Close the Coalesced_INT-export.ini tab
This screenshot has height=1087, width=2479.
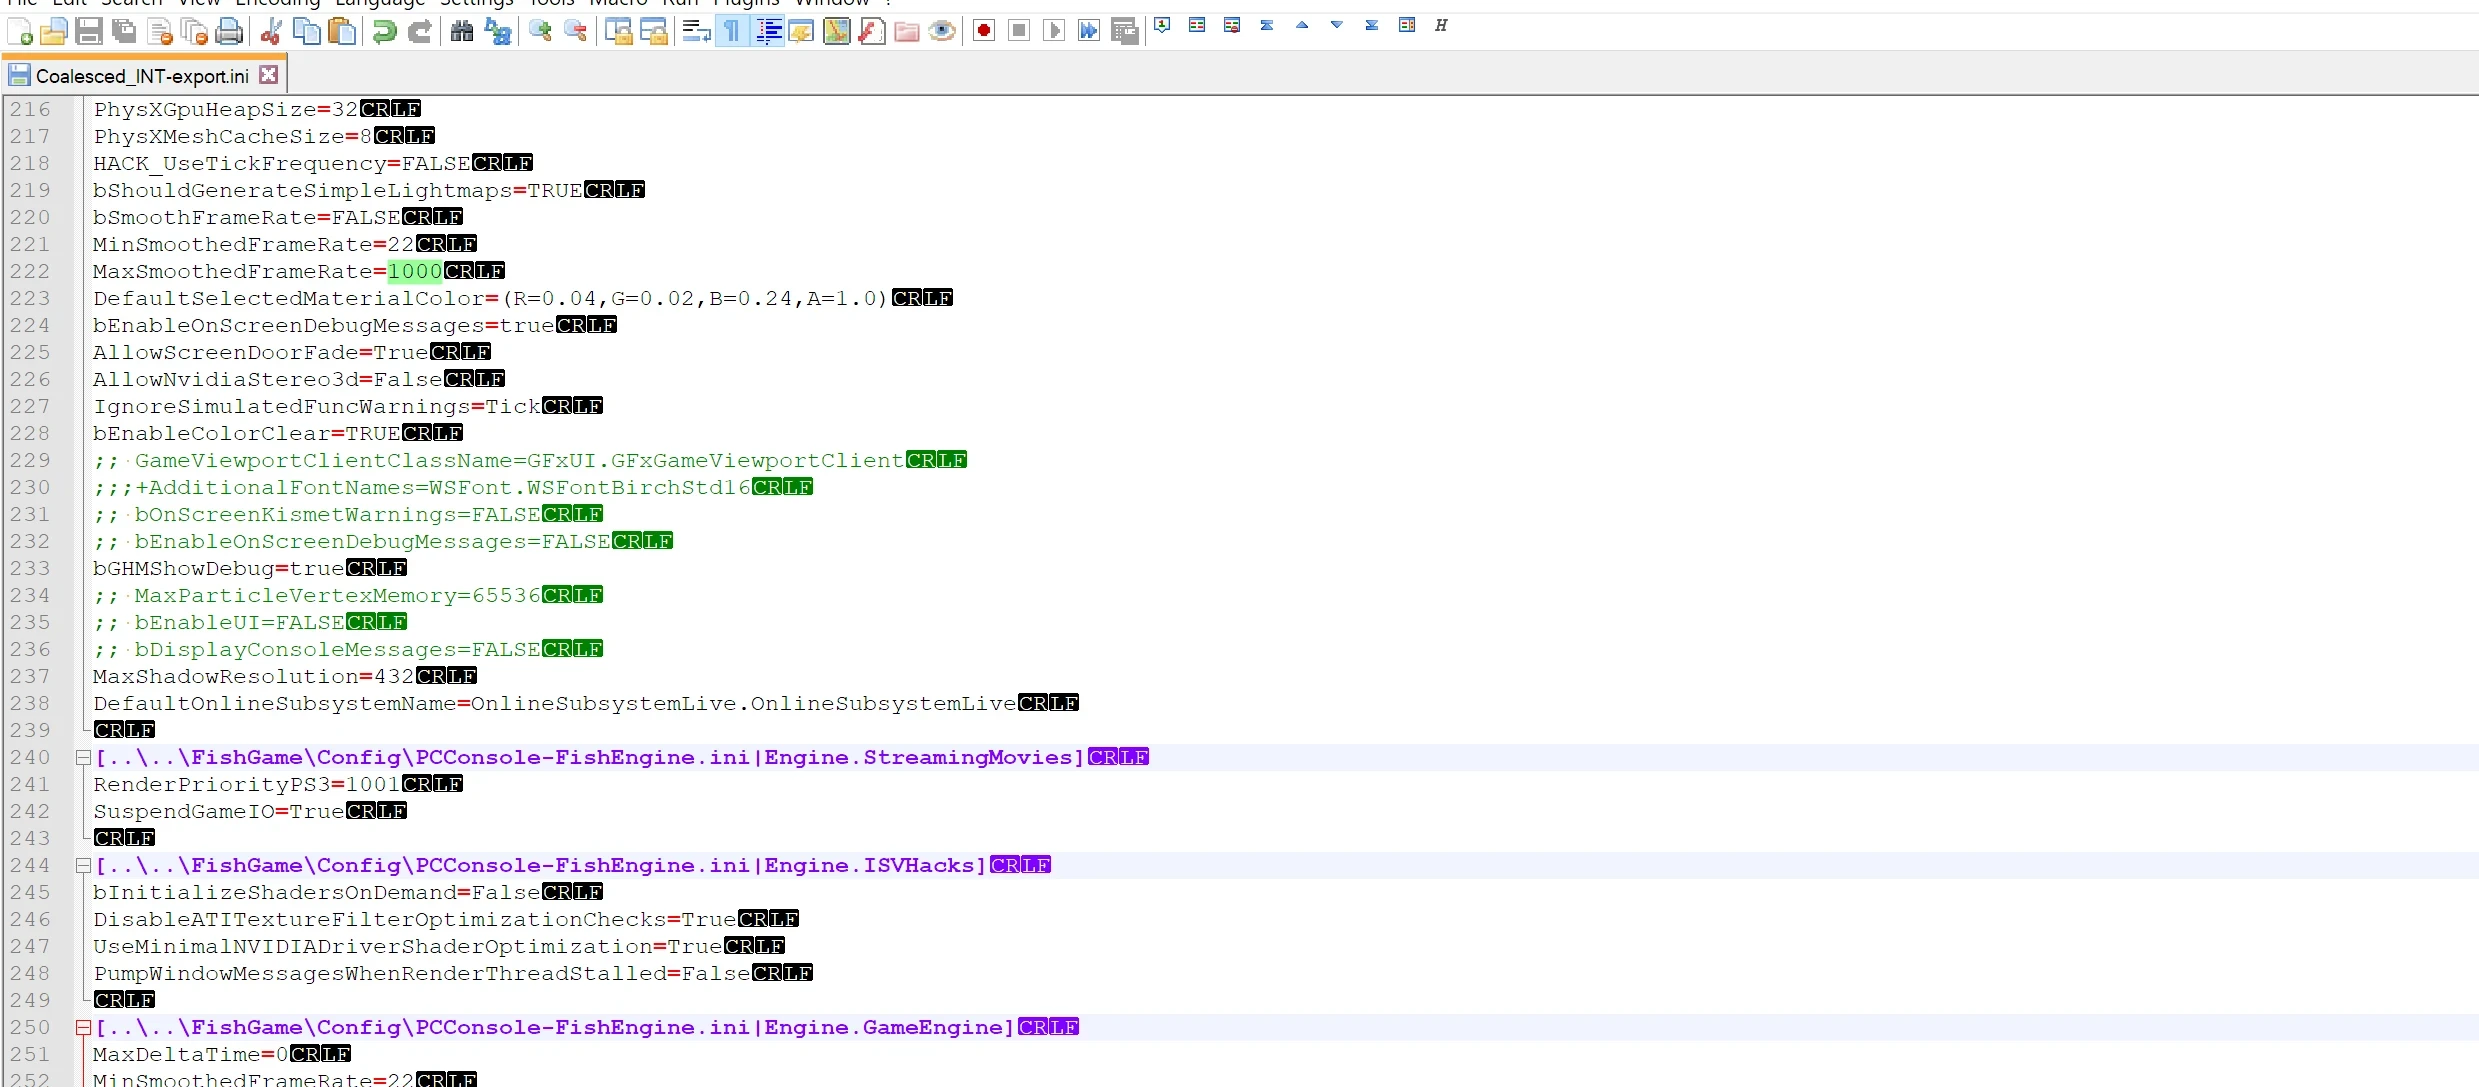point(268,75)
